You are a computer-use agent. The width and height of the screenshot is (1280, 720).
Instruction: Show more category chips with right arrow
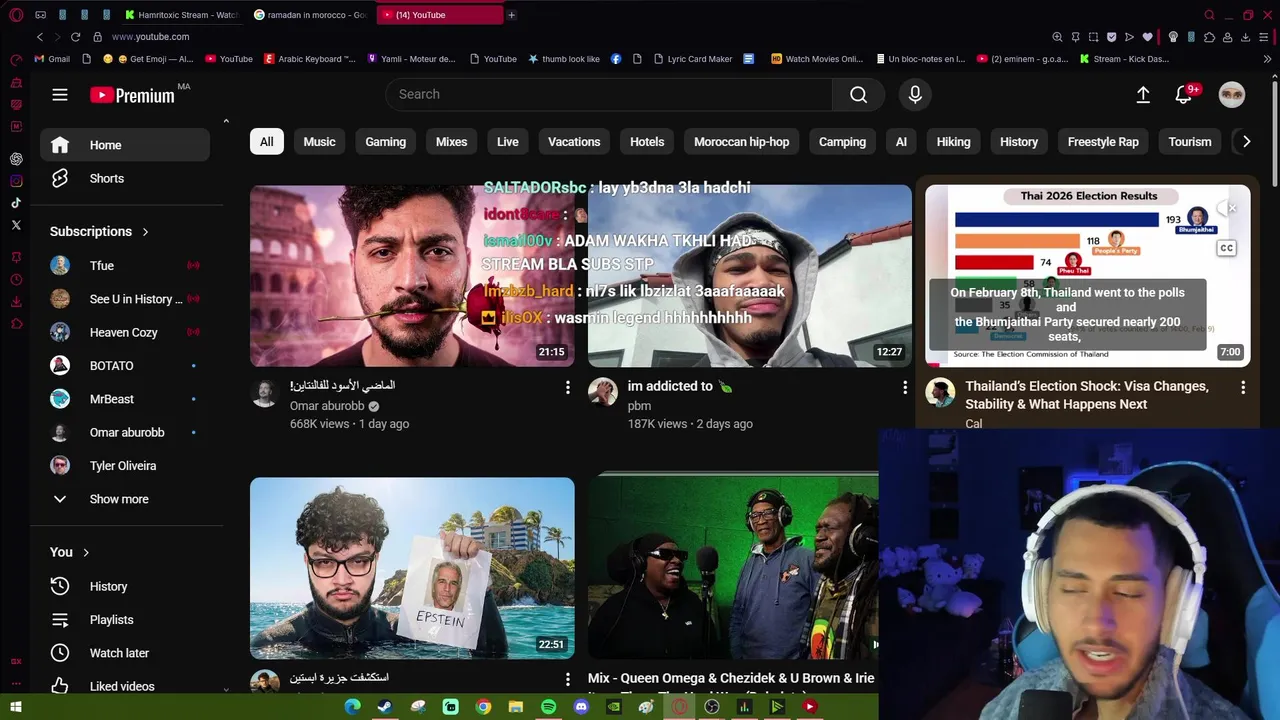click(x=1246, y=142)
